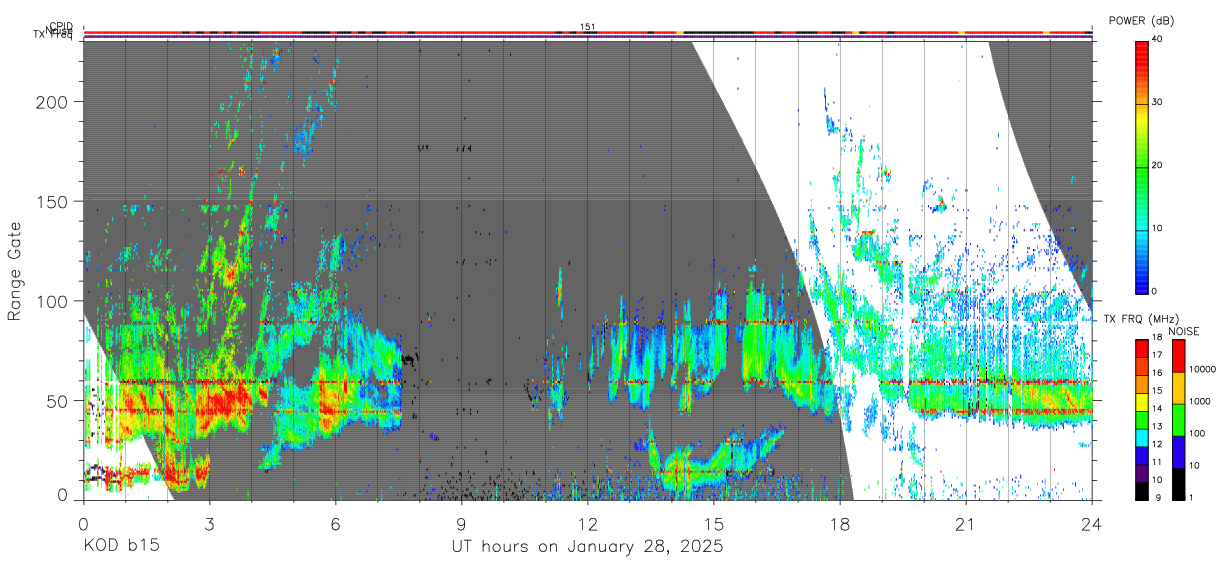Viewport: 1228px width, 567px height.
Task: Click noise scale value '10000'
Action: click(1202, 369)
